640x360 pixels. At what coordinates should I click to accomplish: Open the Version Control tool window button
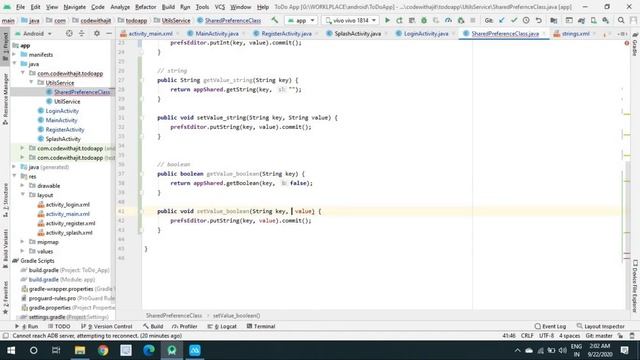coord(107,326)
